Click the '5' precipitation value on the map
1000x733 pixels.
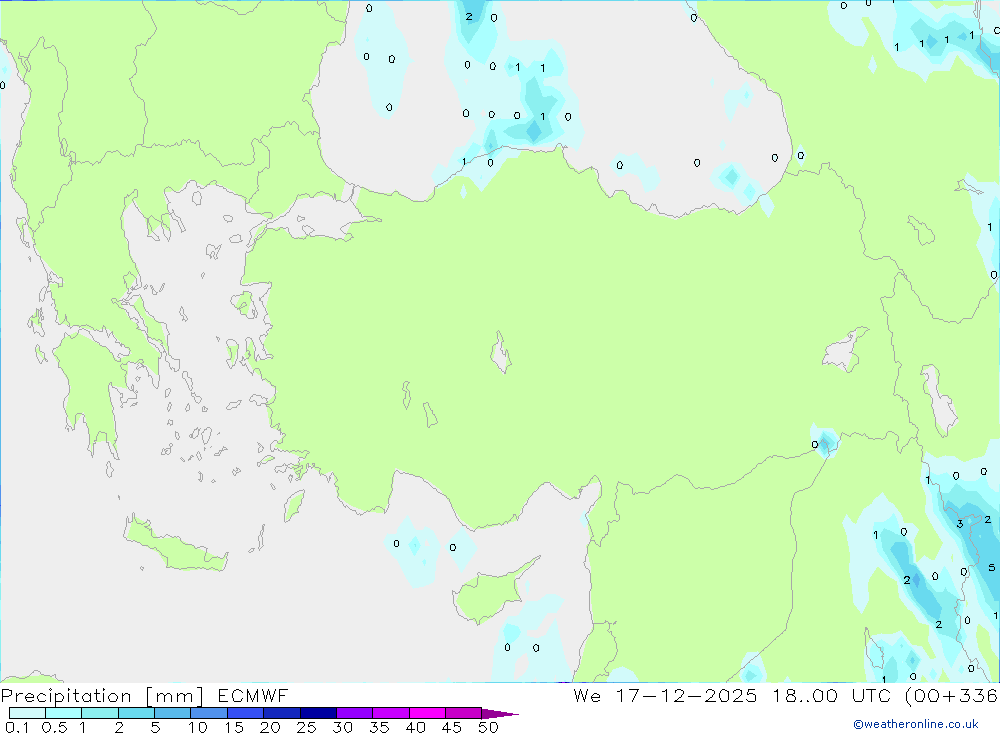(991, 567)
